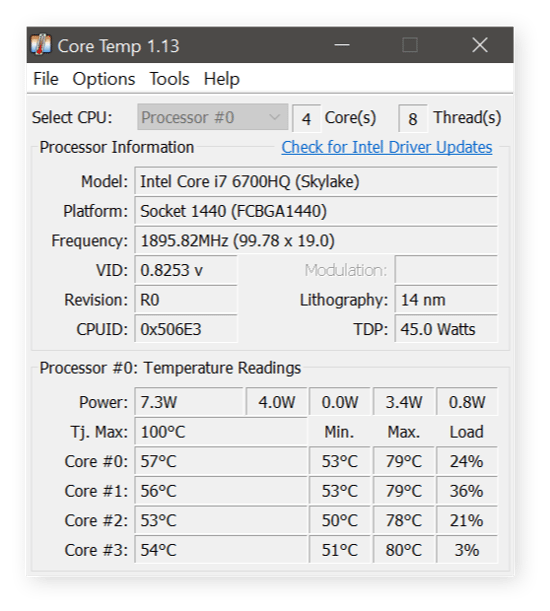Click Core #2 load value 21%

(x=467, y=520)
